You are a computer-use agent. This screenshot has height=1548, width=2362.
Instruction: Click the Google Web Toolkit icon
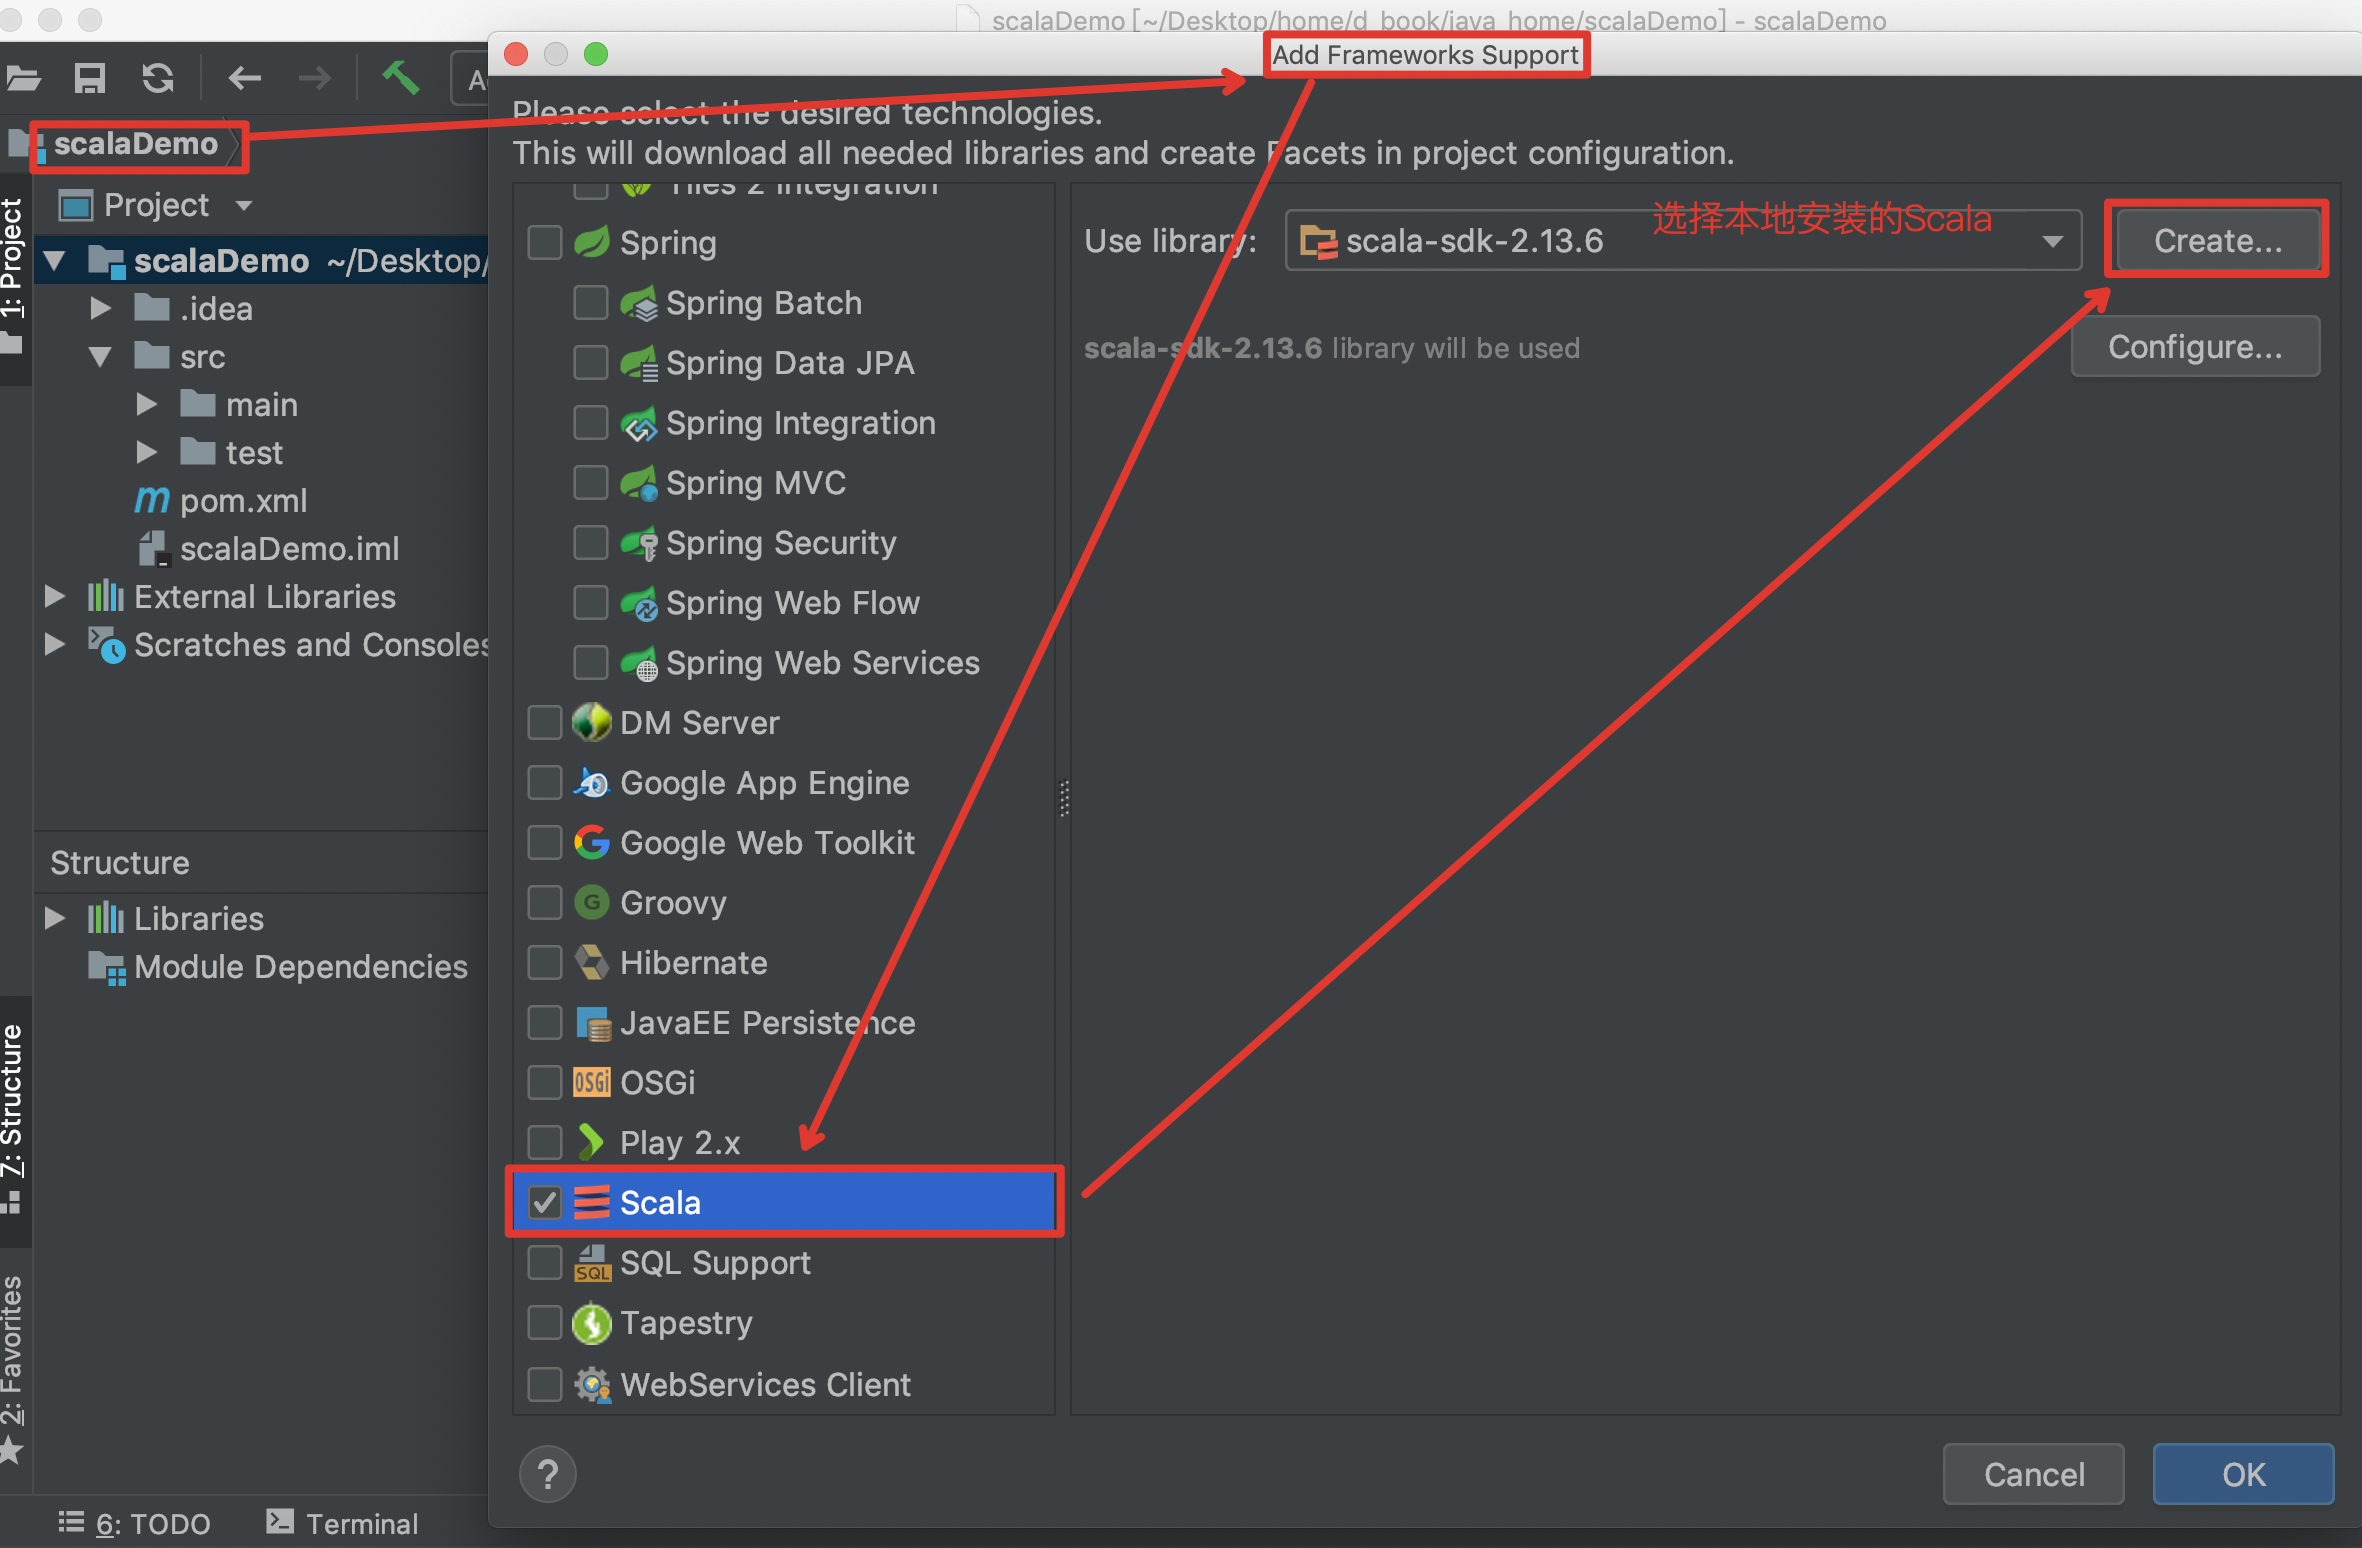[x=592, y=843]
